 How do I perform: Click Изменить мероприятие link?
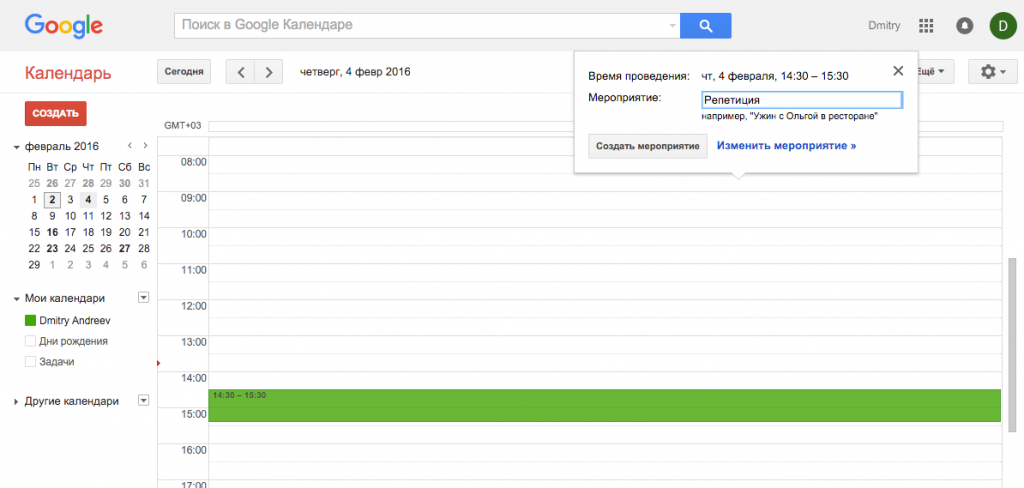tap(786, 146)
